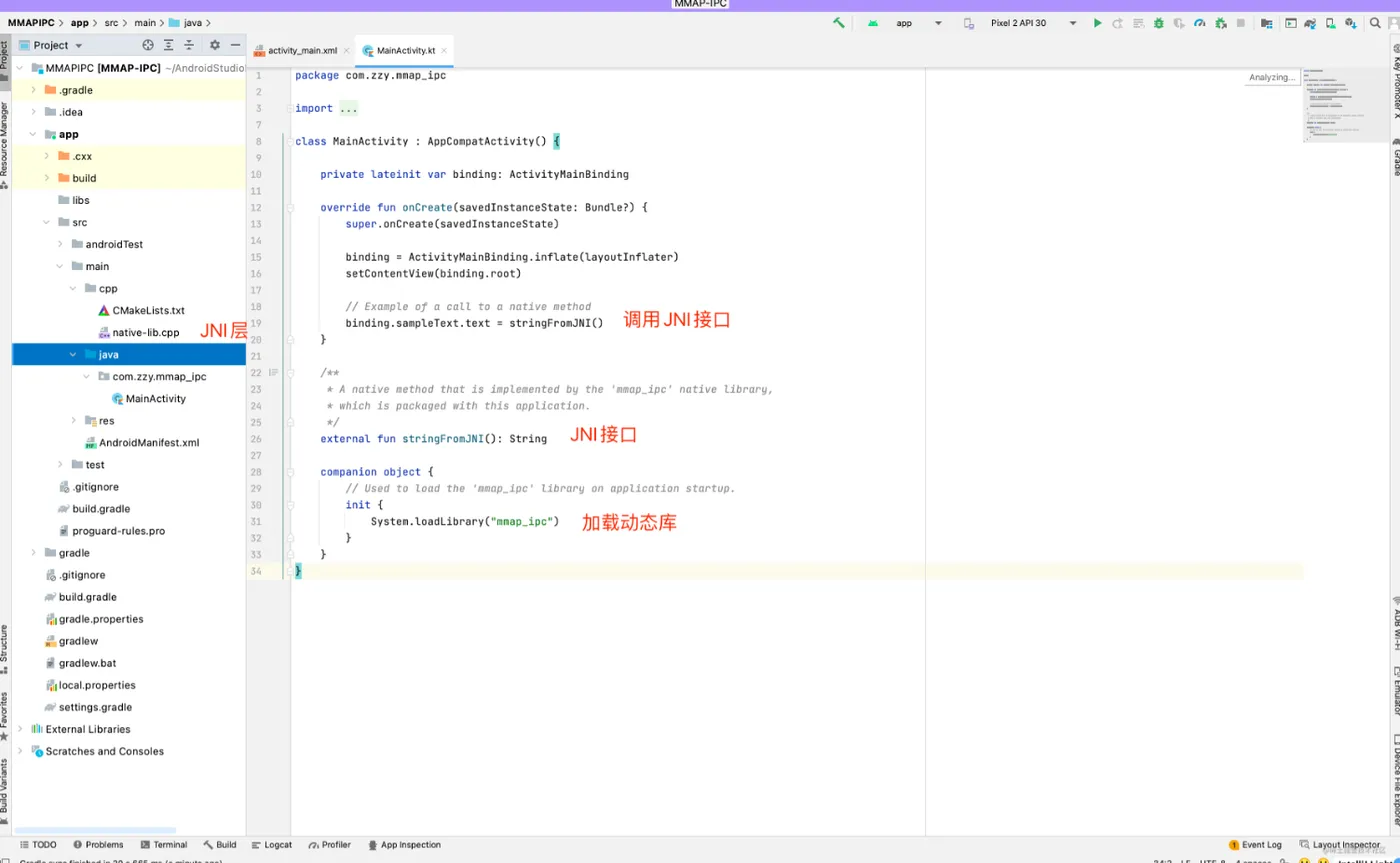
Task: Click the Project panel horizontal scrollbar
Action: pos(95,830)
